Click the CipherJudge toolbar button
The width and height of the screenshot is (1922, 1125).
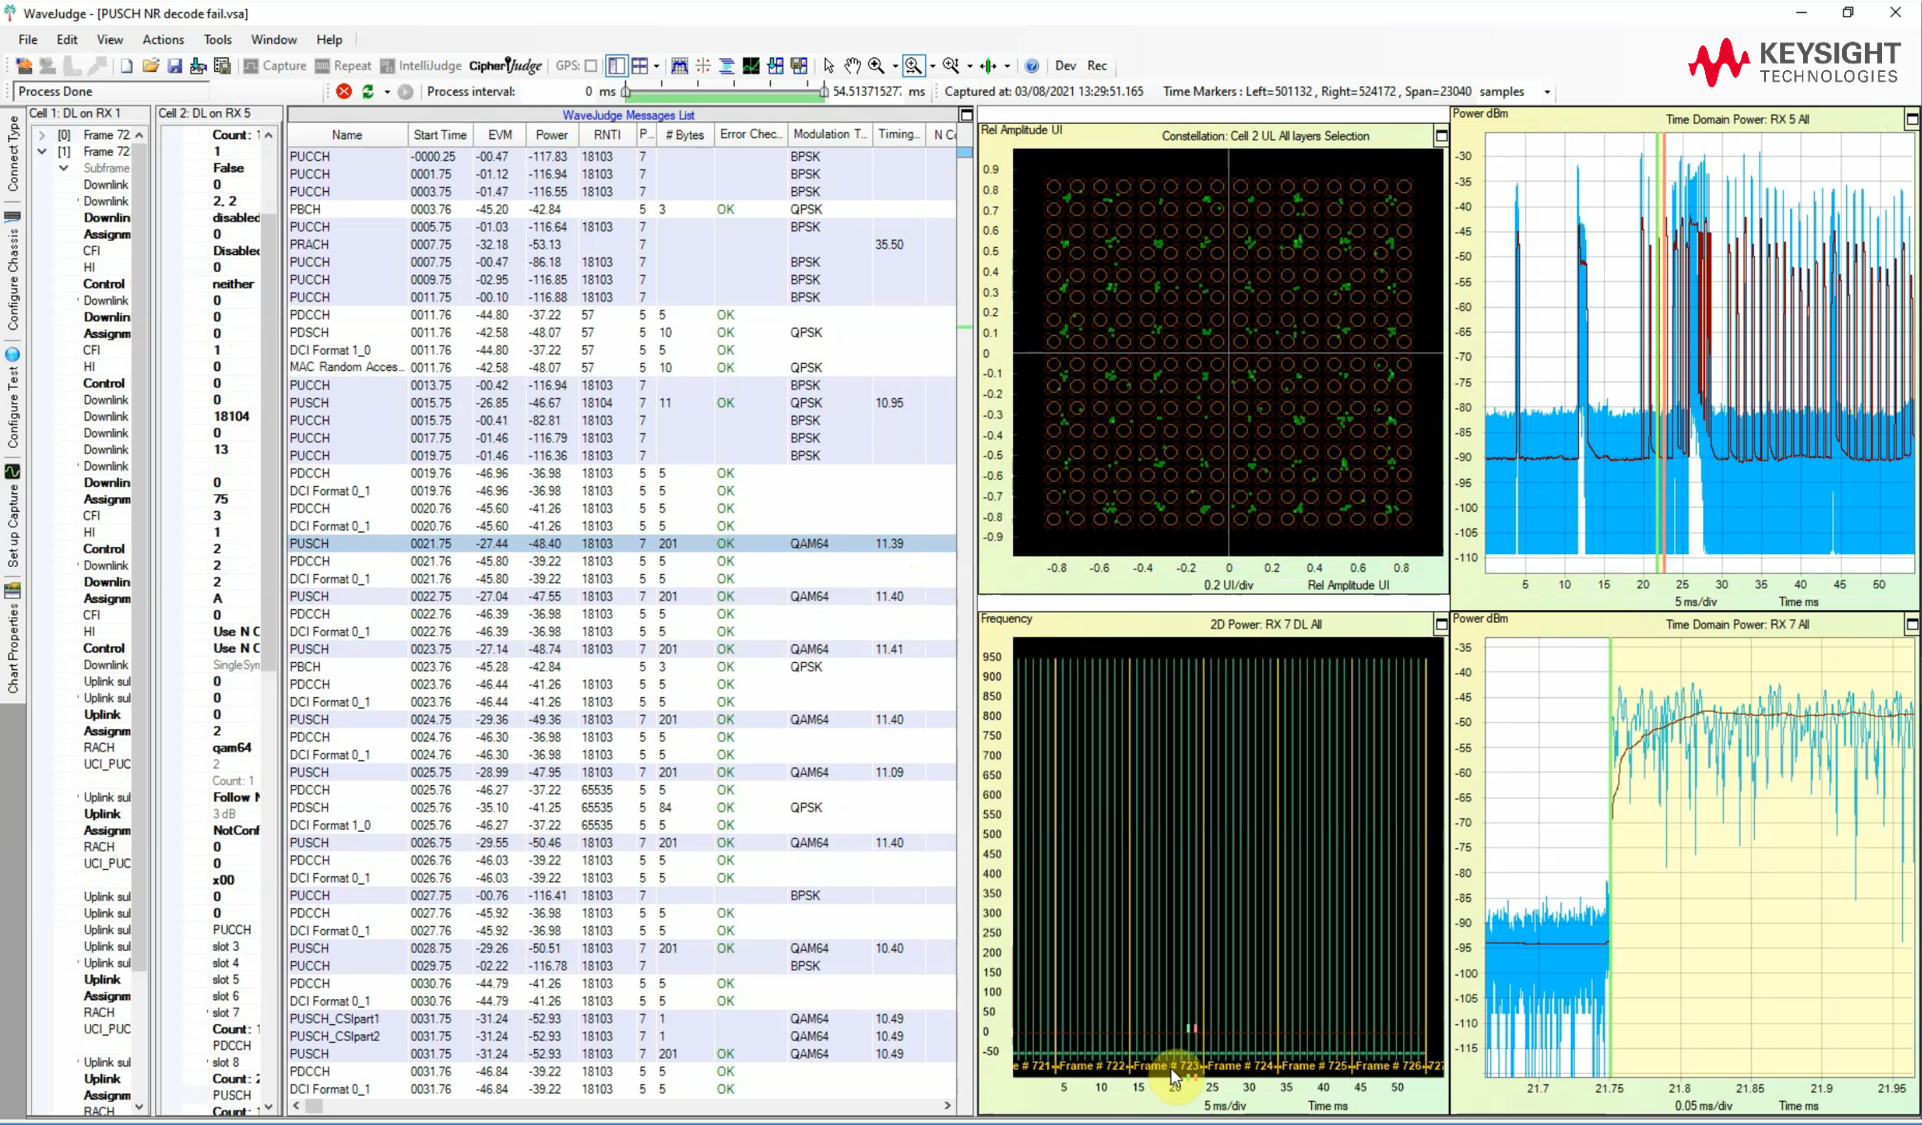click(505, 66)
